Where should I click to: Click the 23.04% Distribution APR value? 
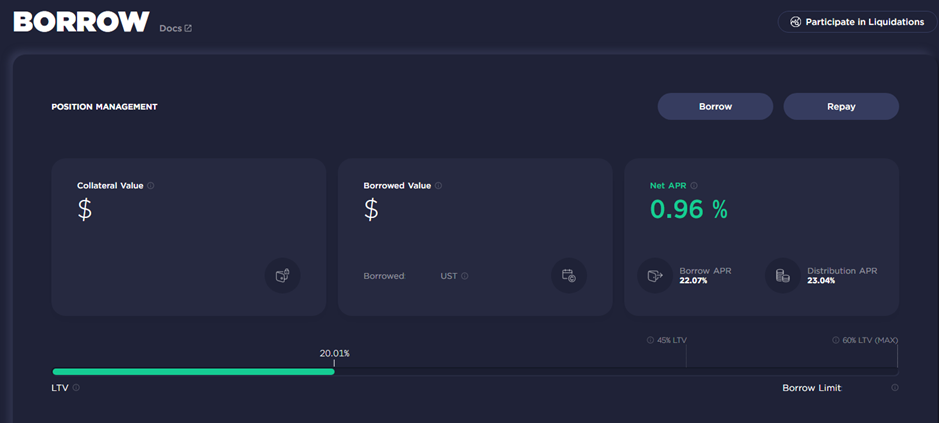coord(821,280)
